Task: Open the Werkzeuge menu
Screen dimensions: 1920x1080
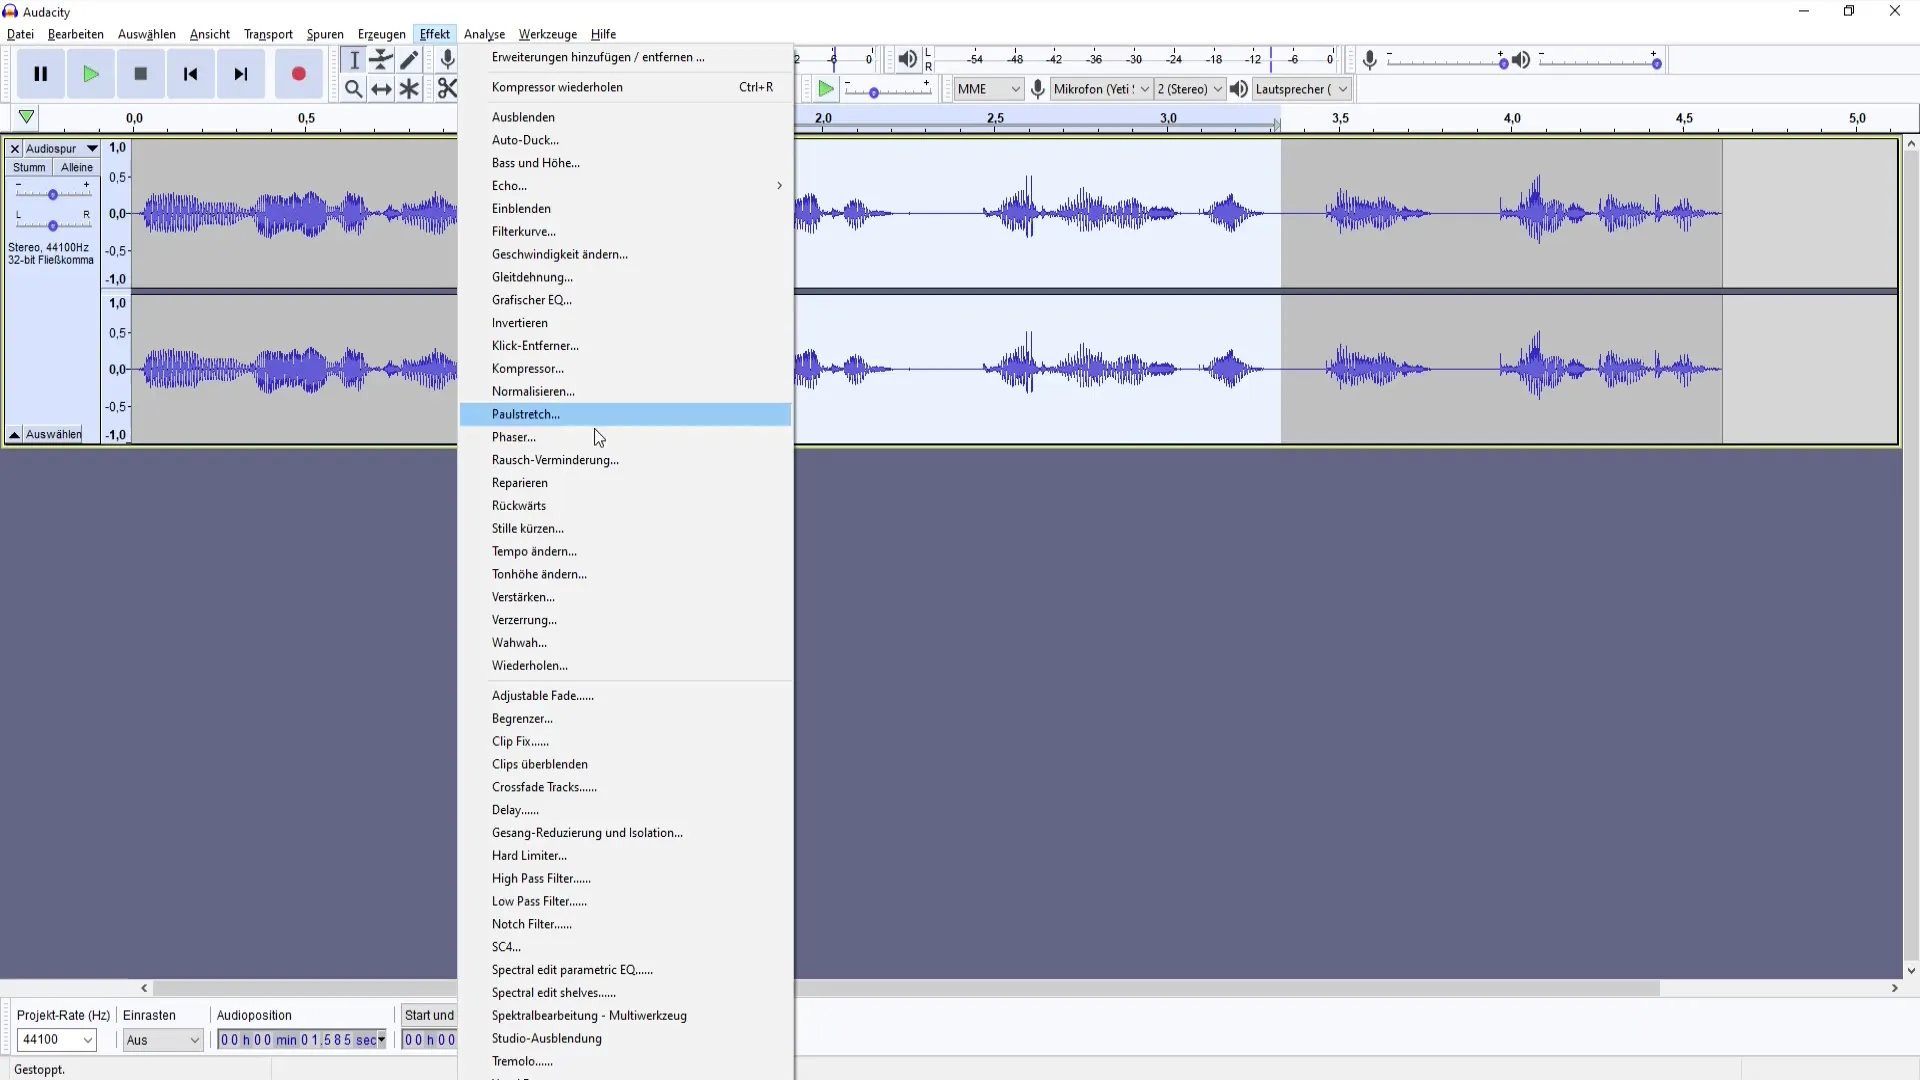Action: tap(548, 34)
